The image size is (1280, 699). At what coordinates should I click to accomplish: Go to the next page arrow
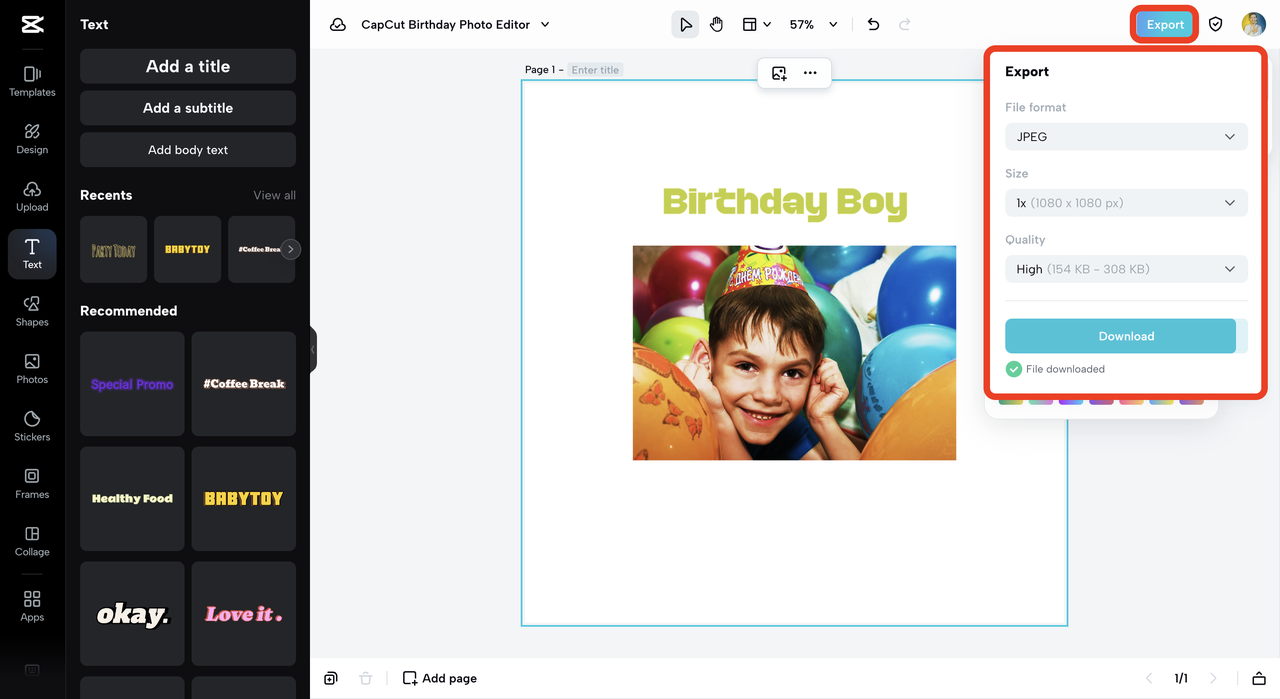click(1214, 678)
